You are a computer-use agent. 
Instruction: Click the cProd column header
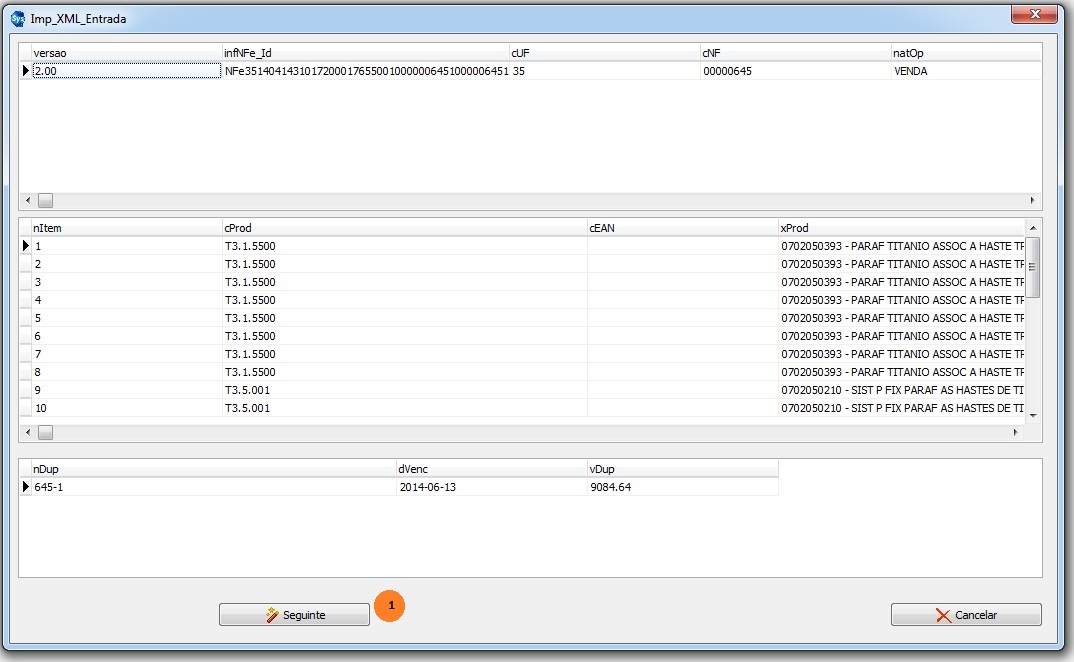(x=404, y=228)
